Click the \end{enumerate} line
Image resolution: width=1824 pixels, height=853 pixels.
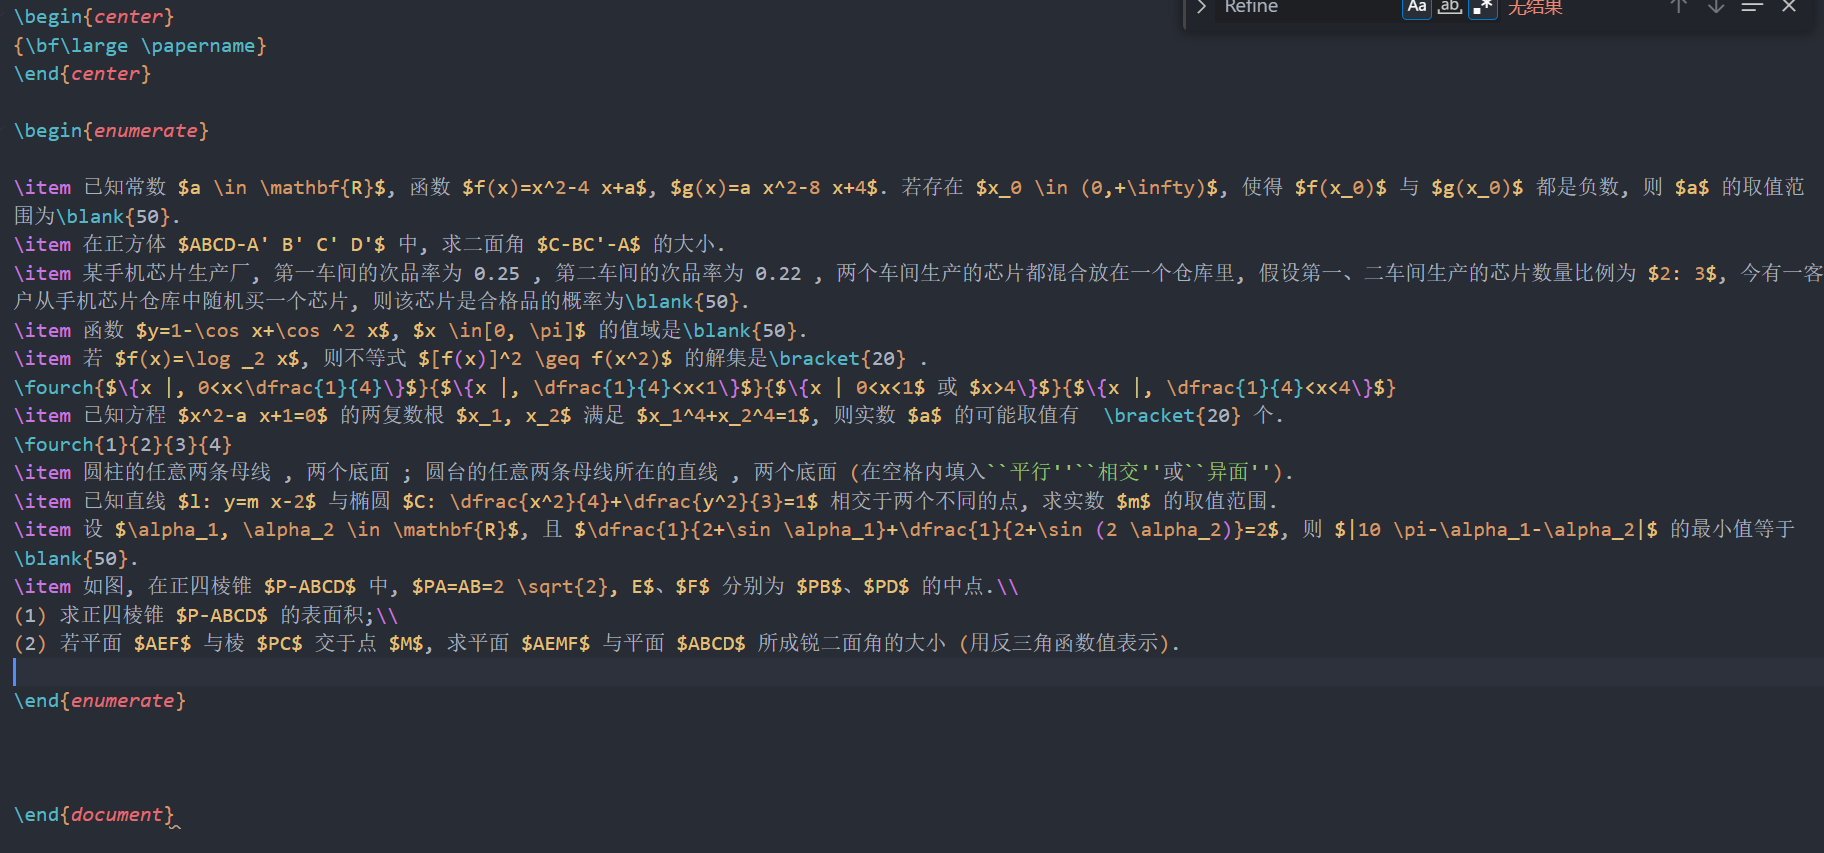(100, 701)
